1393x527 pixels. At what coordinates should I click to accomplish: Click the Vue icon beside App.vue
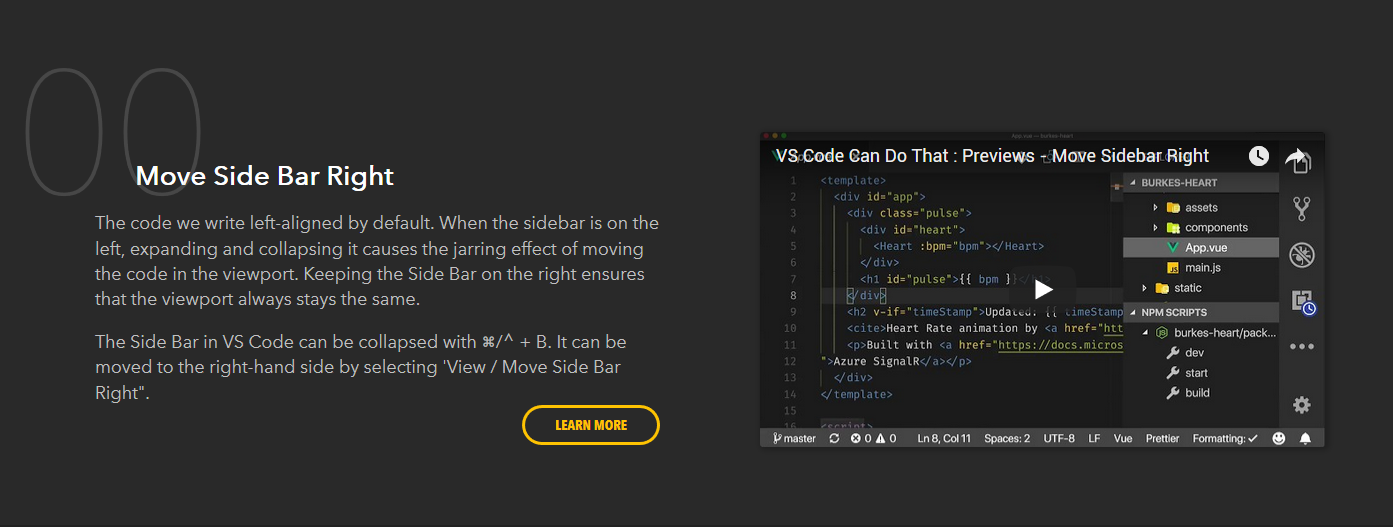pyautogui.click(x=1174, y=247)
